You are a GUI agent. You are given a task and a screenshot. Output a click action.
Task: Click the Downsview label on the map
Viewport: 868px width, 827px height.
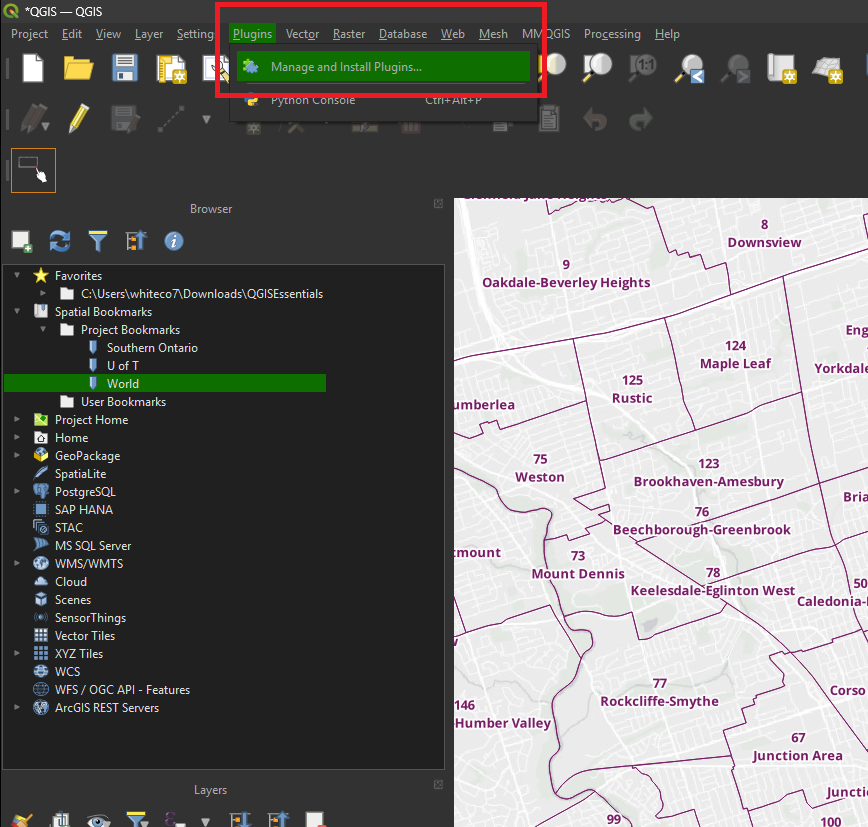(764, 242)
